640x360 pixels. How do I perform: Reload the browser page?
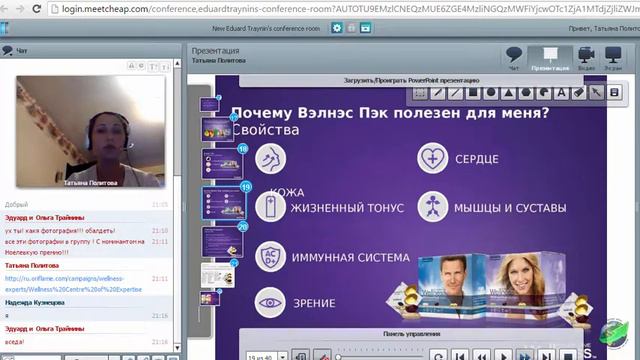[x=36, y=9]
